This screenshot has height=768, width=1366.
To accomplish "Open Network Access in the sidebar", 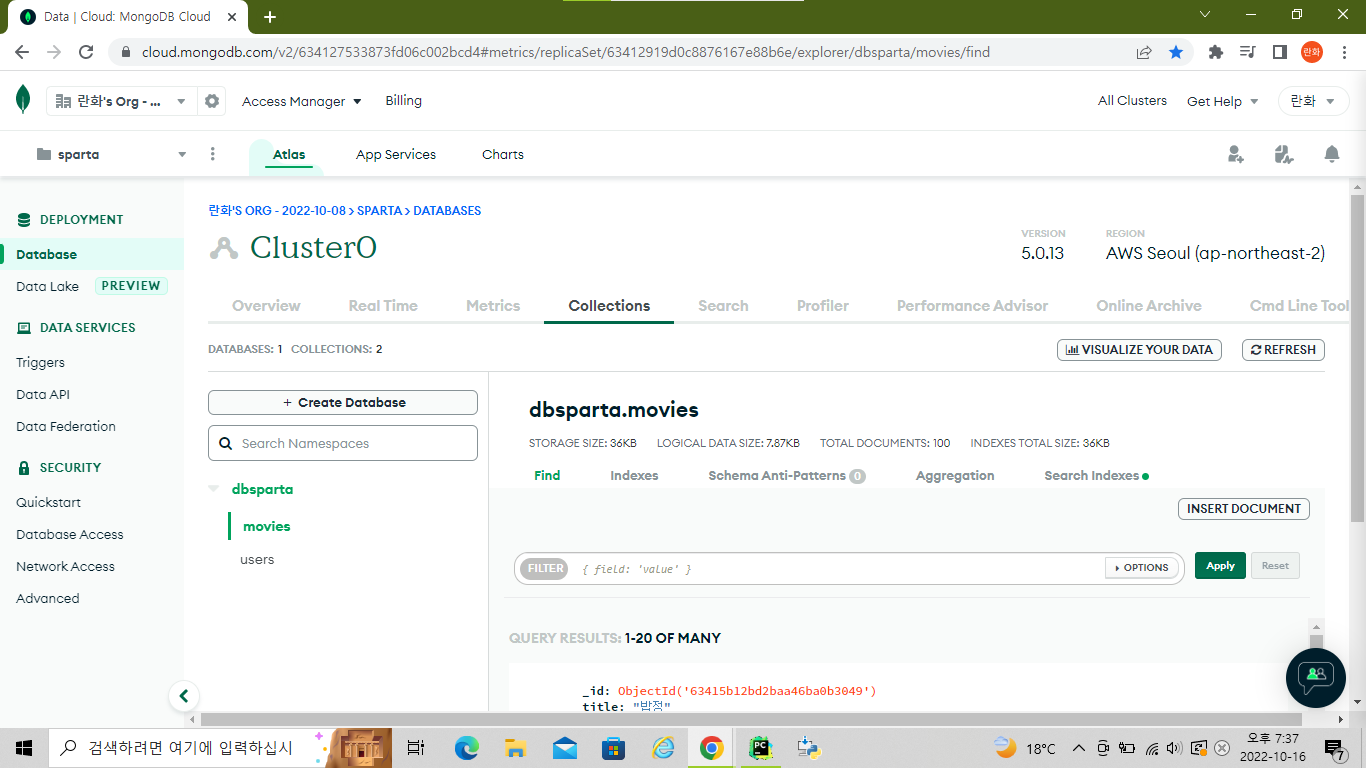I will 66,567.
